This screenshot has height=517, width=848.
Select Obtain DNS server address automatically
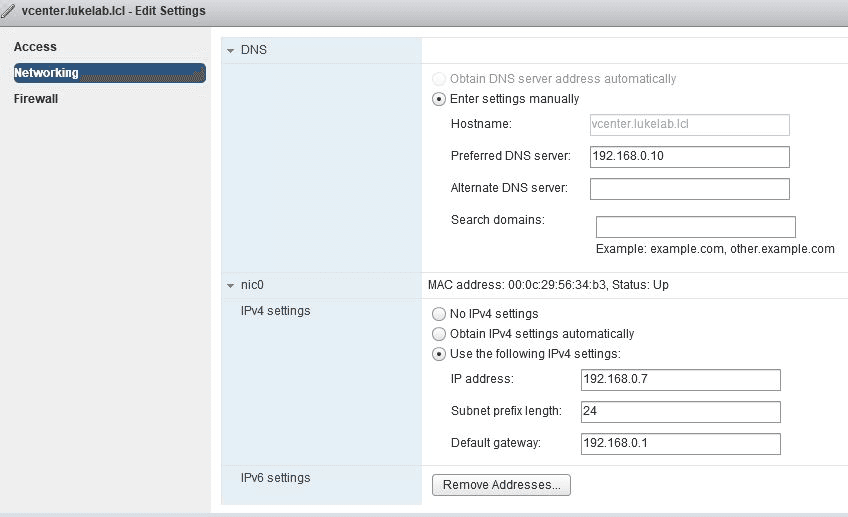click(x=439, y=79)
